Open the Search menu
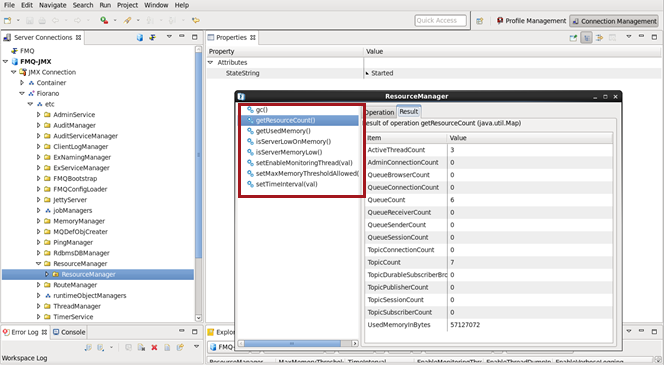The image size is (664, 365). tap(83, 5)
